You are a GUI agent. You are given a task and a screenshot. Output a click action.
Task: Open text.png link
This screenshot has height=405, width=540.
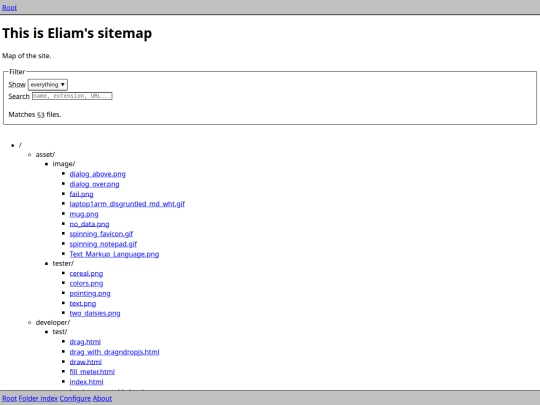[x=83, y=303]
